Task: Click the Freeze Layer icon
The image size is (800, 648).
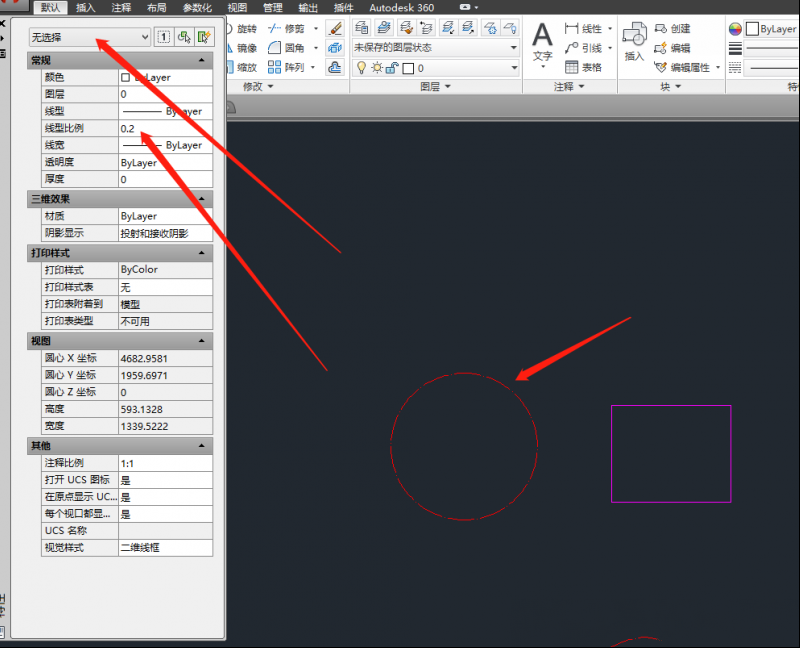Action: pos(490,27)
